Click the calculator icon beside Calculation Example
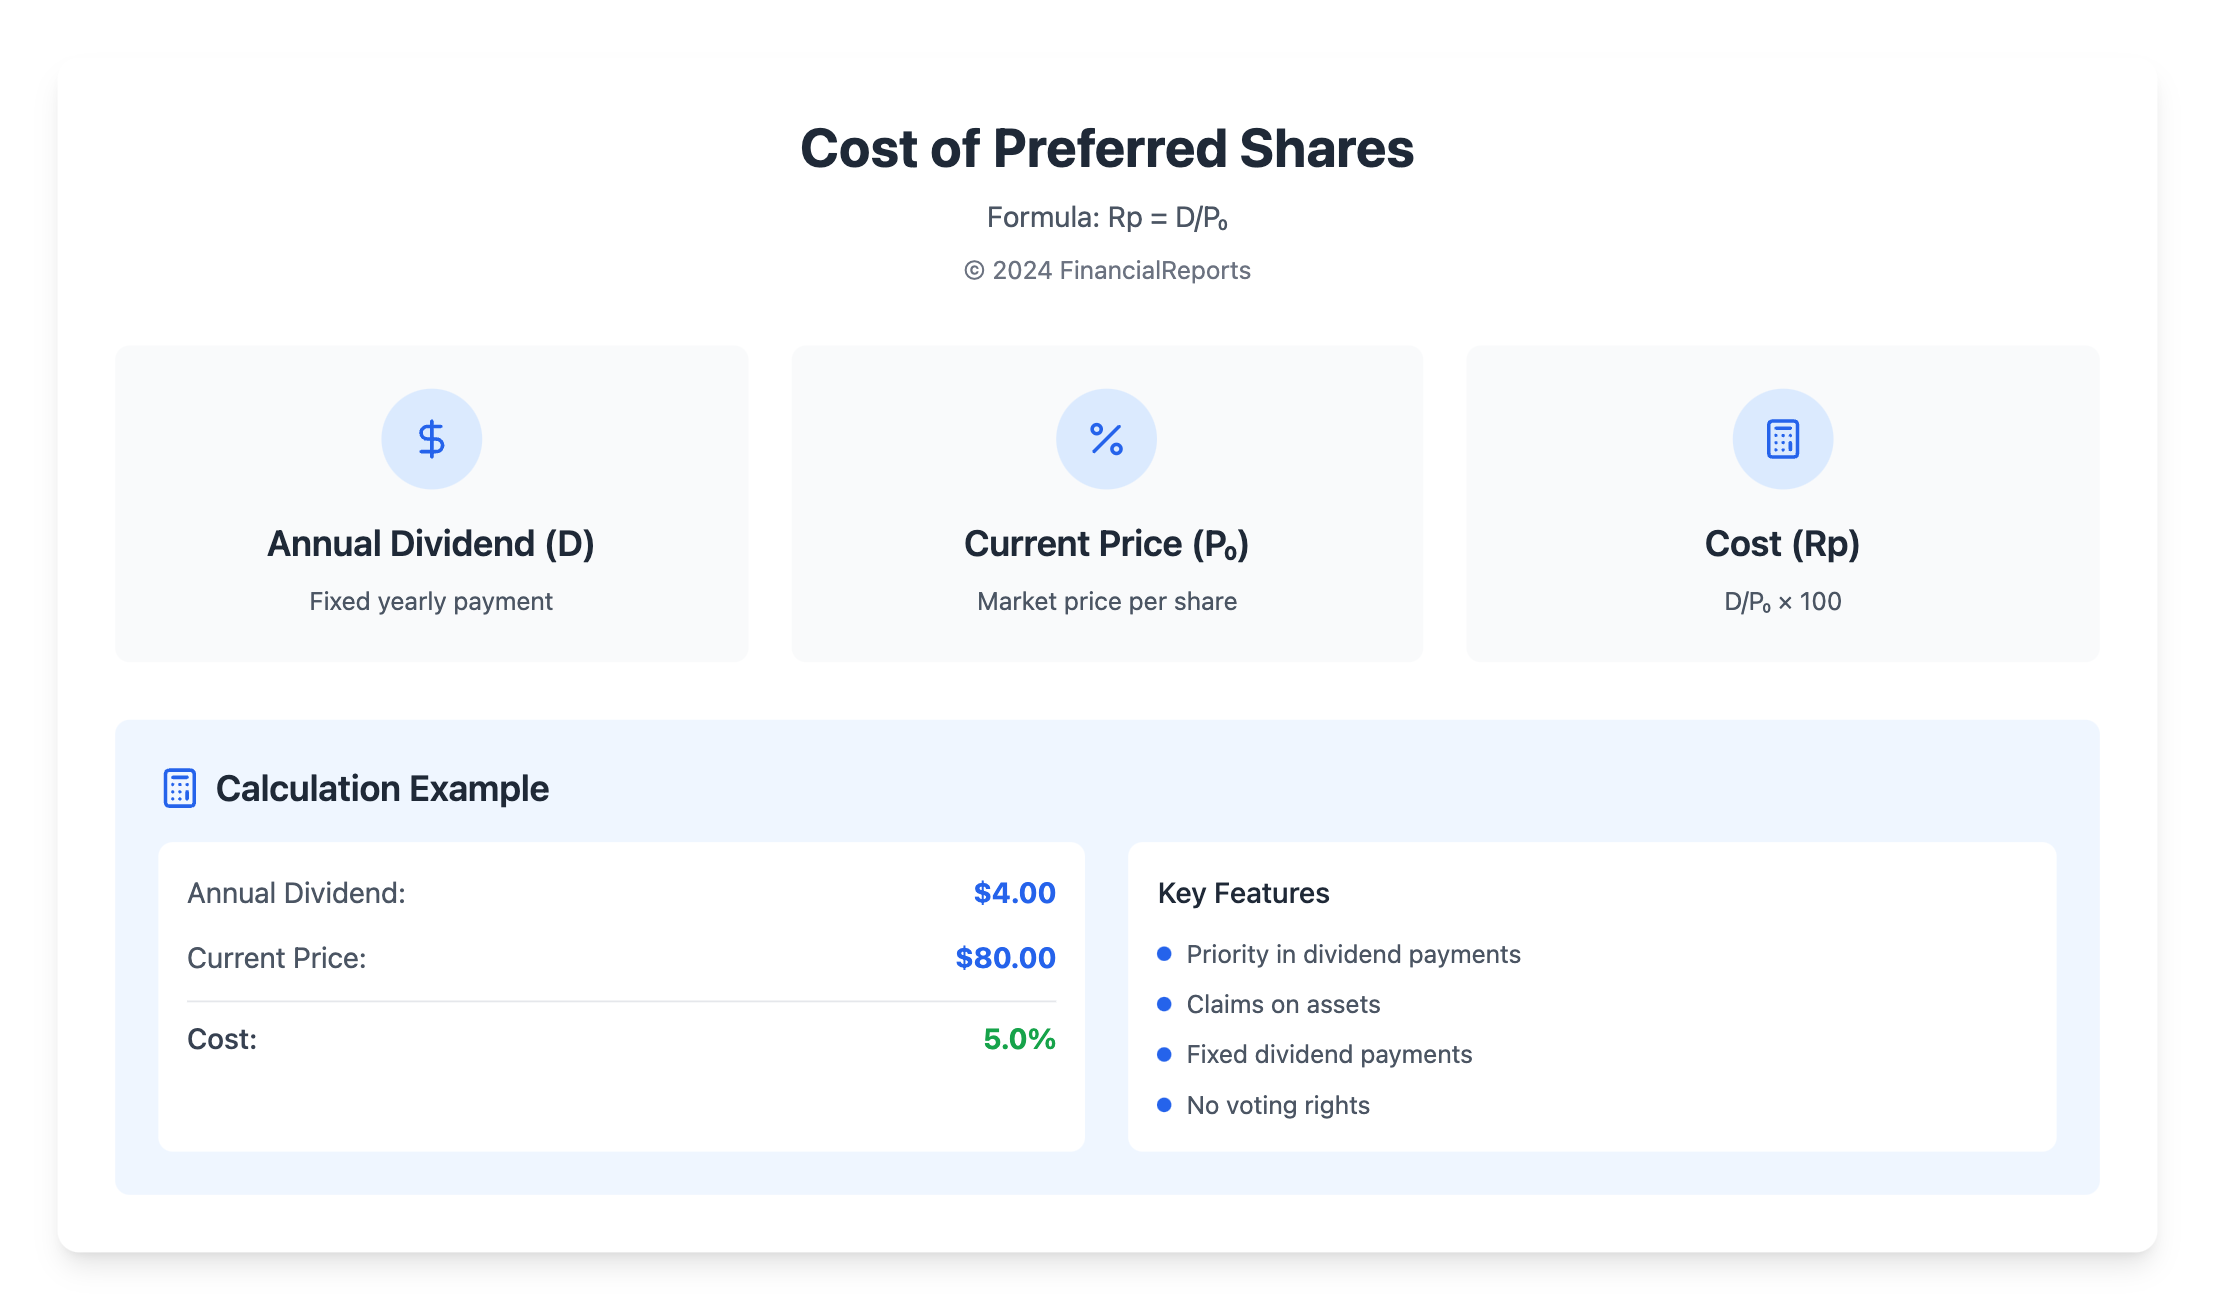This screenshot has height=1310, width=2215. pyautogui.click(x=180, y=788)
